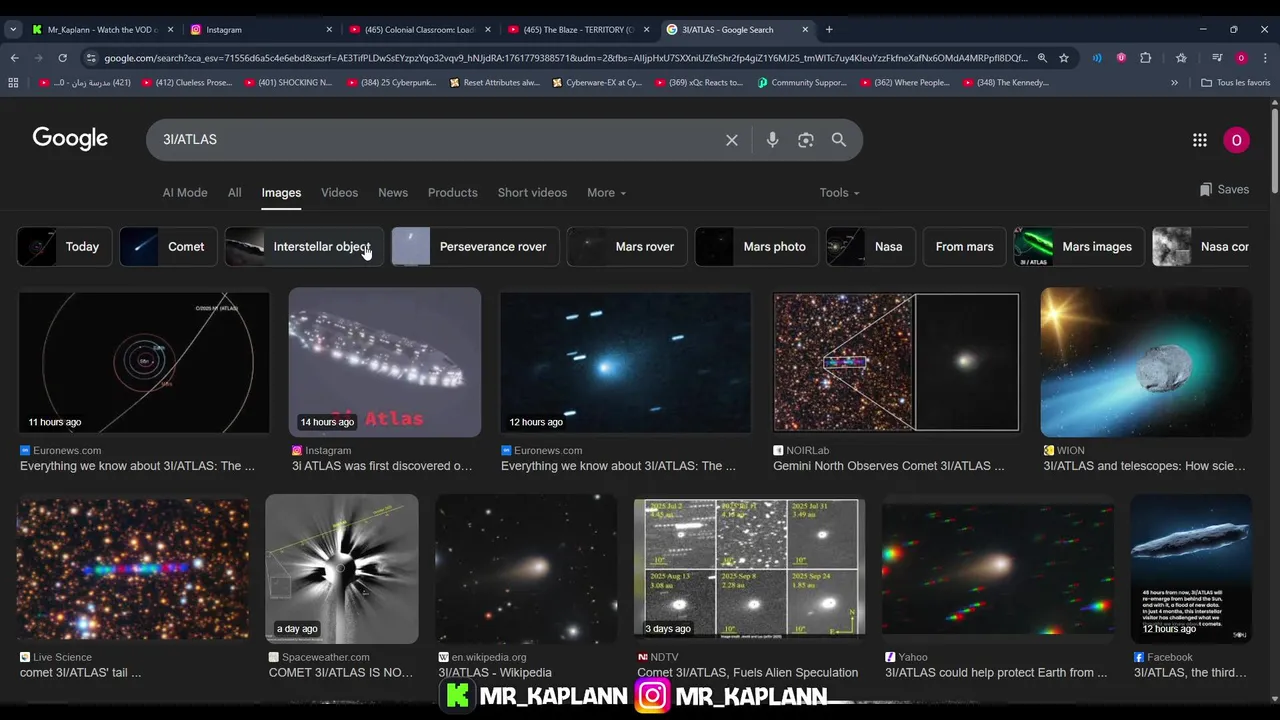Open Facebook Oumuamua-style image thumbnail

click(x=1191, y=569)
